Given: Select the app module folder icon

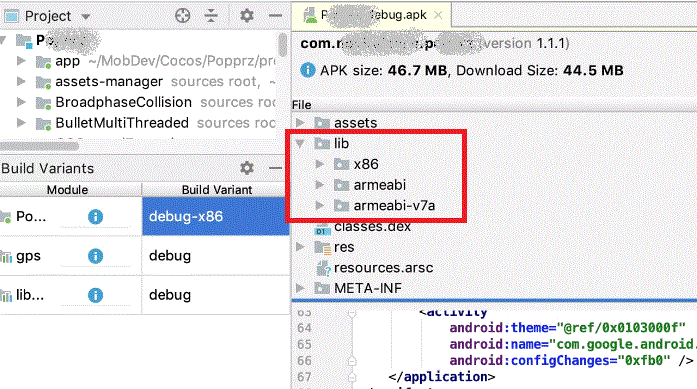Looking at the screenshot, I should [43, 61].
